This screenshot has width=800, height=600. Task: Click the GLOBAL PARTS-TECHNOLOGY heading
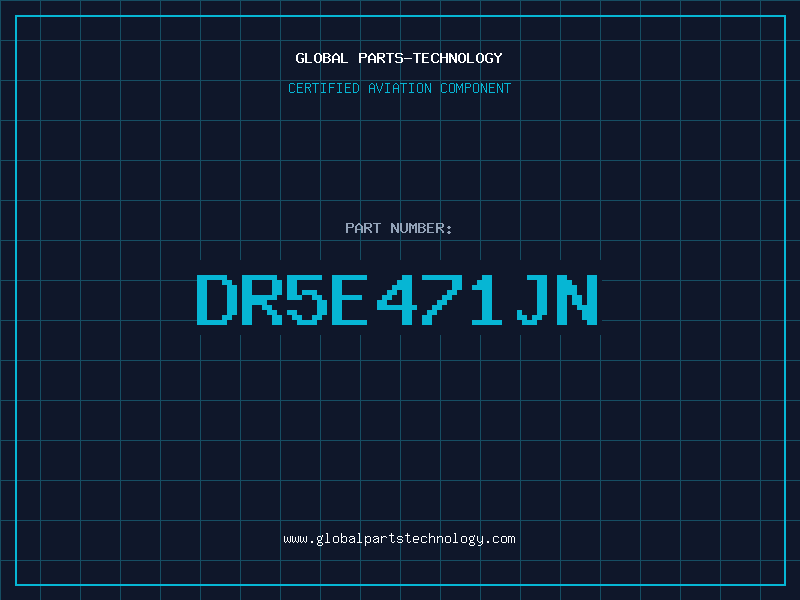399,58
